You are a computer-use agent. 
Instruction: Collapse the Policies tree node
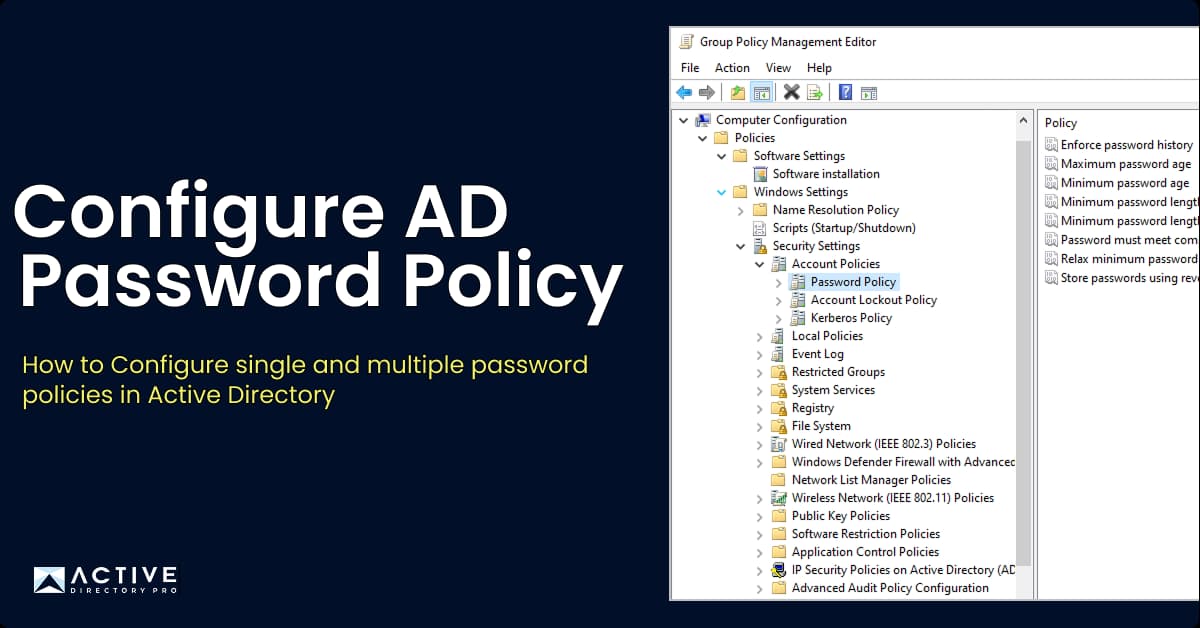pyautogui.click(x=703, y=138)
